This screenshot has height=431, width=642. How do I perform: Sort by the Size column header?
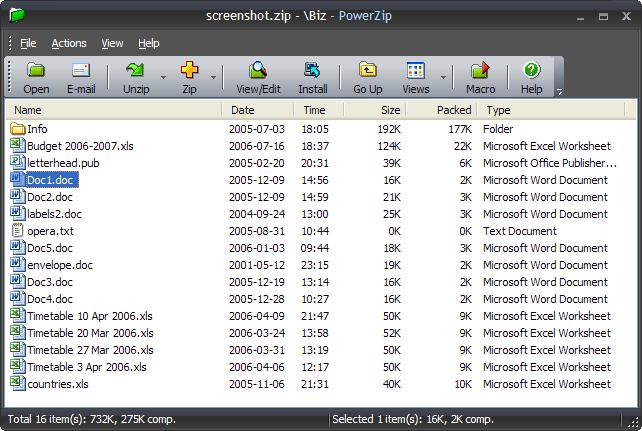(x=375, y=110)
